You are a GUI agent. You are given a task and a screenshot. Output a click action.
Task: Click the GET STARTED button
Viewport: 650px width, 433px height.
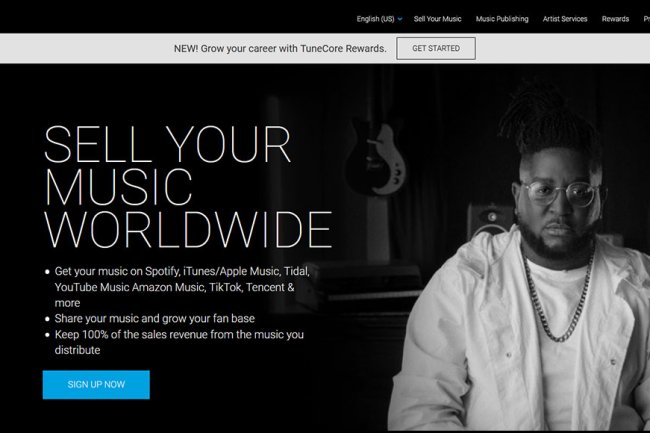436,48
